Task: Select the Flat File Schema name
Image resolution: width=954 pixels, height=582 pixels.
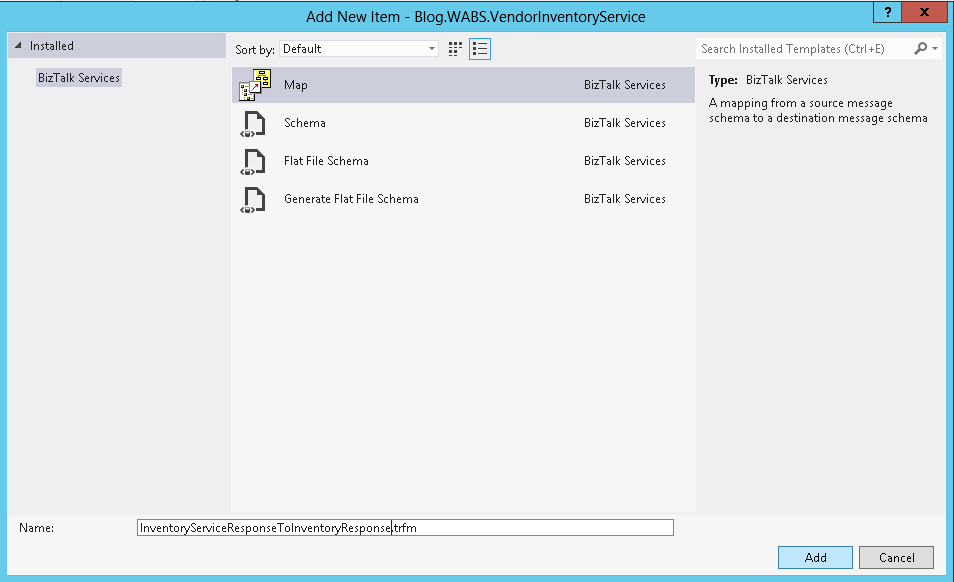Action: (326, 161)
